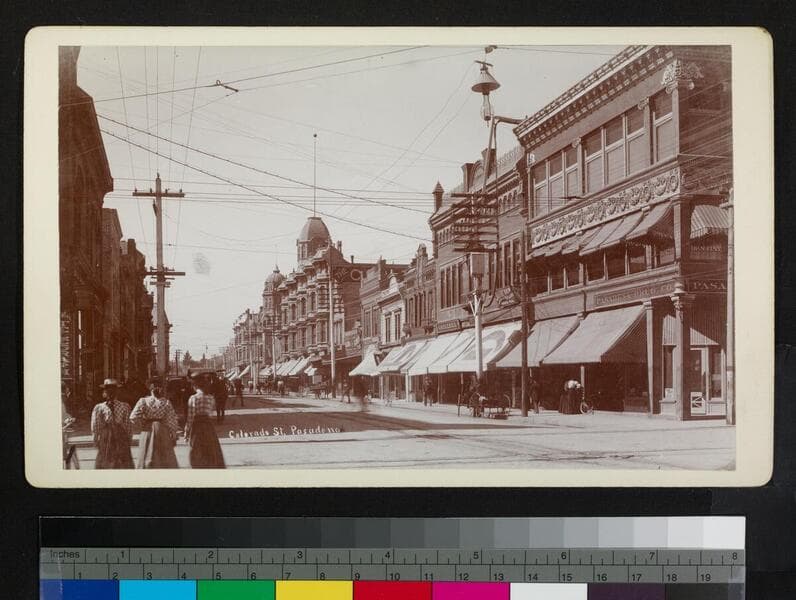
Task: Click the dark blue color patch
Action: pyautogui.click(x=79, y=590)
